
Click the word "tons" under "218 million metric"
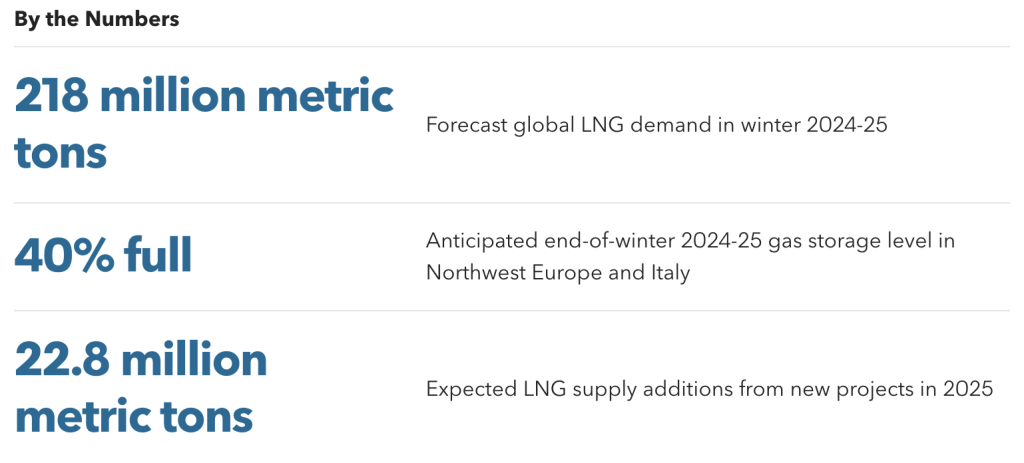coord(61,153)
